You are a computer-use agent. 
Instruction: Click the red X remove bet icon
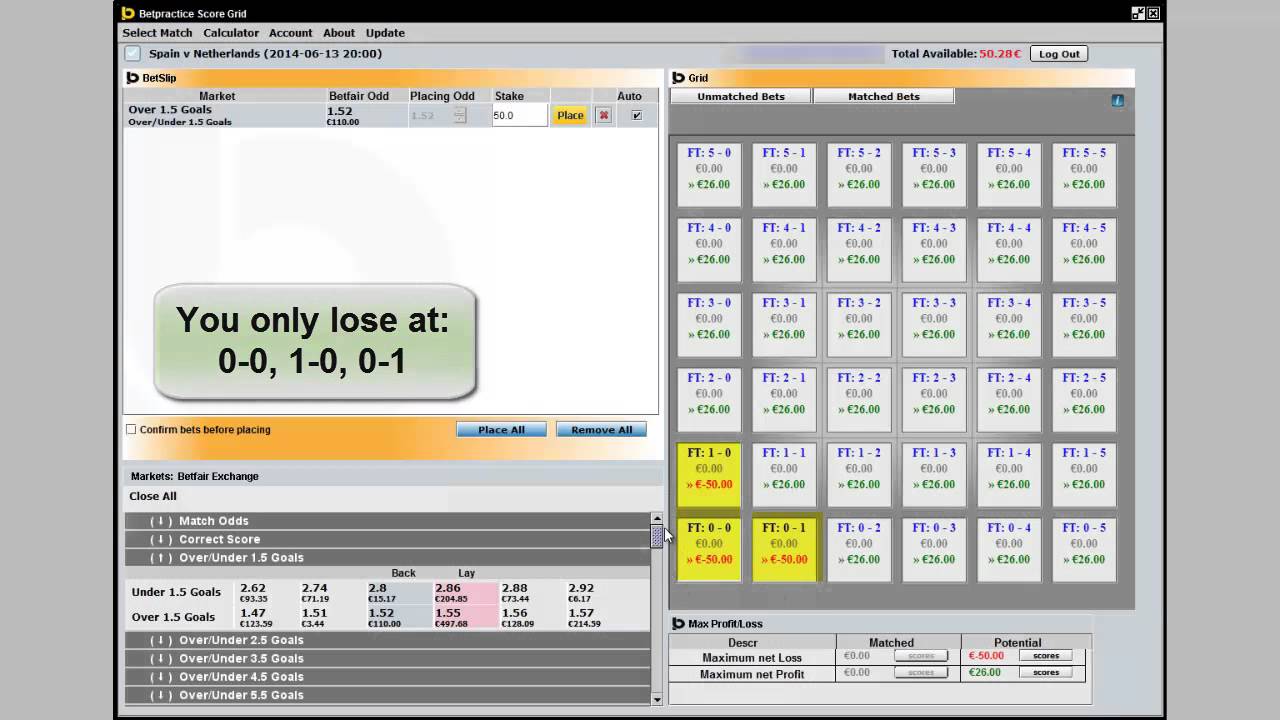click(x=603, y=115)
